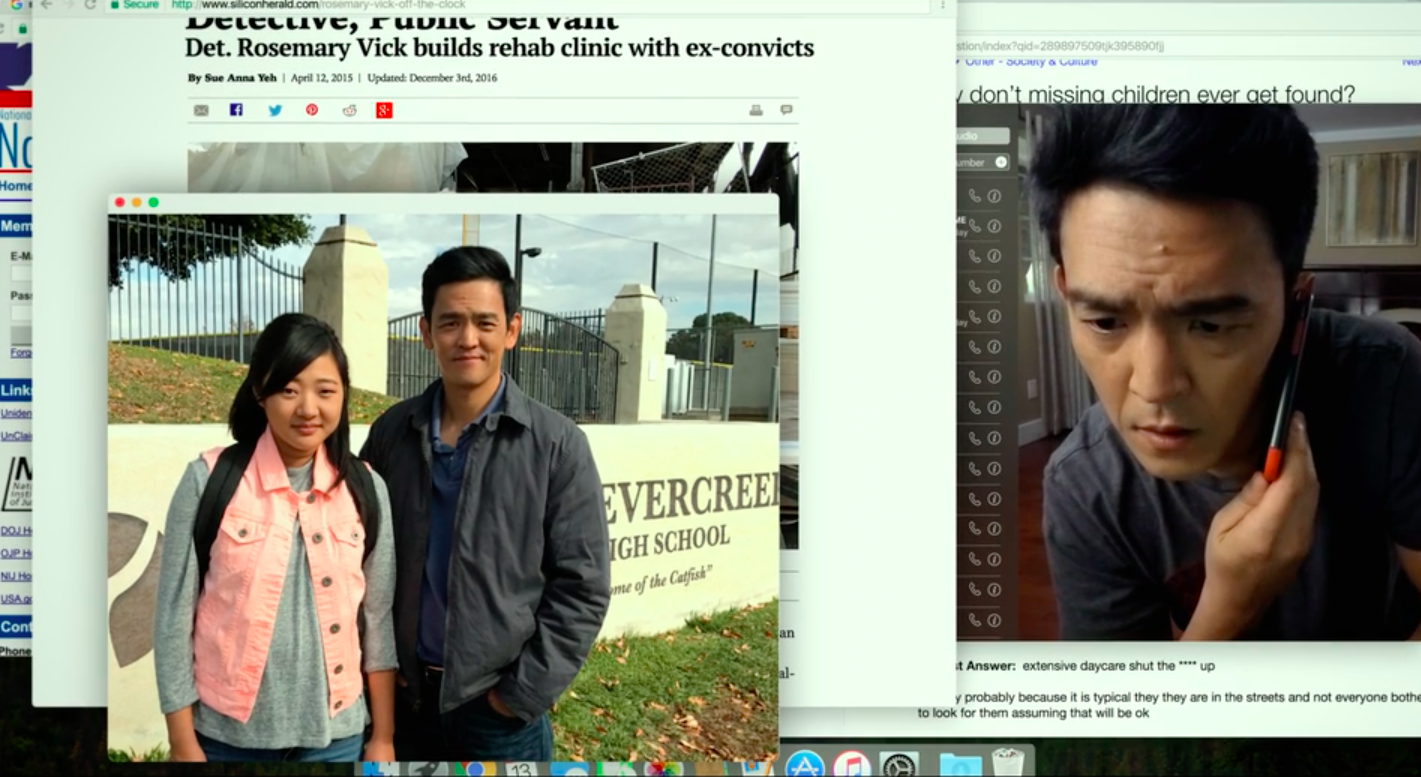Pin the article on Pinterest
The height and width of the screenshot is (777, 1421).
point(312,110)
